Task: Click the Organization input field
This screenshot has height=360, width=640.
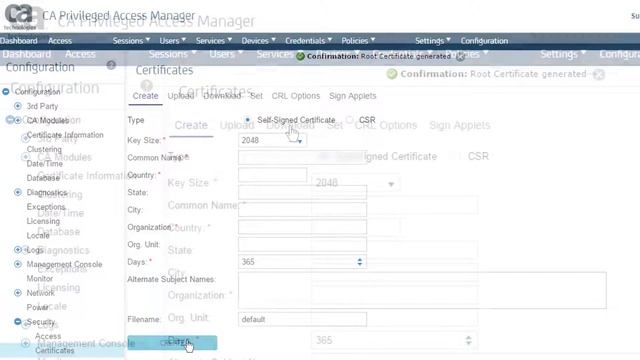Action: point(302,227)
